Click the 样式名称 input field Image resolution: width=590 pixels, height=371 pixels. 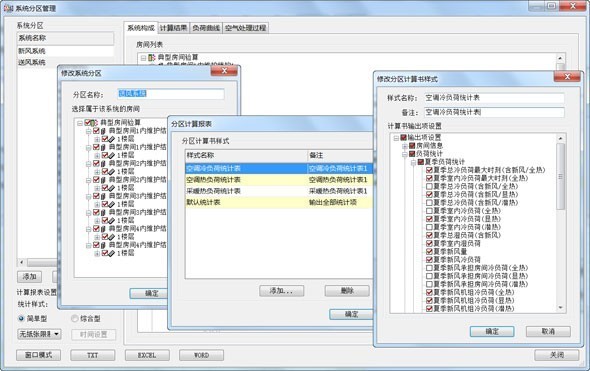point(494,98)
